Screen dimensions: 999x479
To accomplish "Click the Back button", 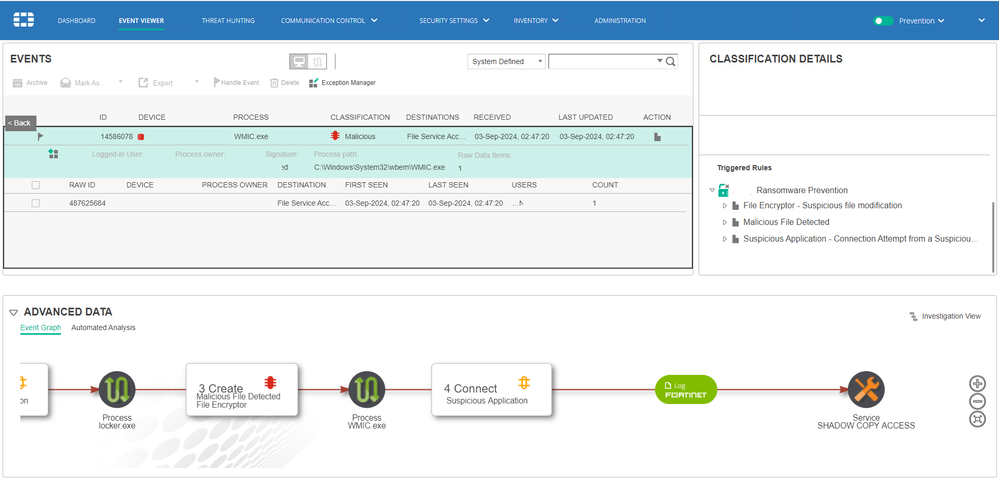I will click(x=20, y=123).
